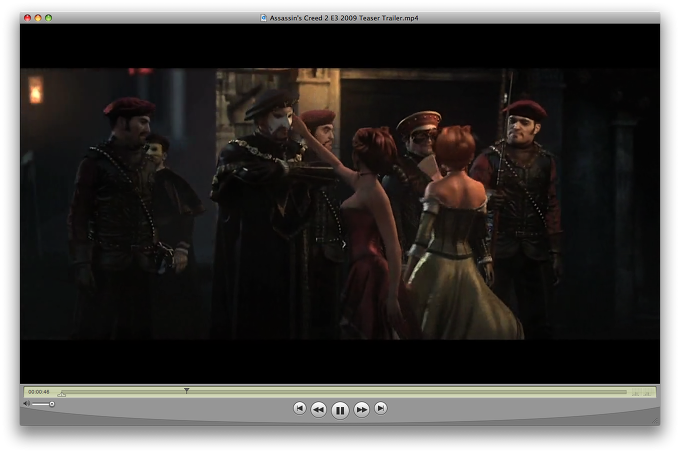Jump to the start of the movie

pyautogui.click(x=299, y=408)
